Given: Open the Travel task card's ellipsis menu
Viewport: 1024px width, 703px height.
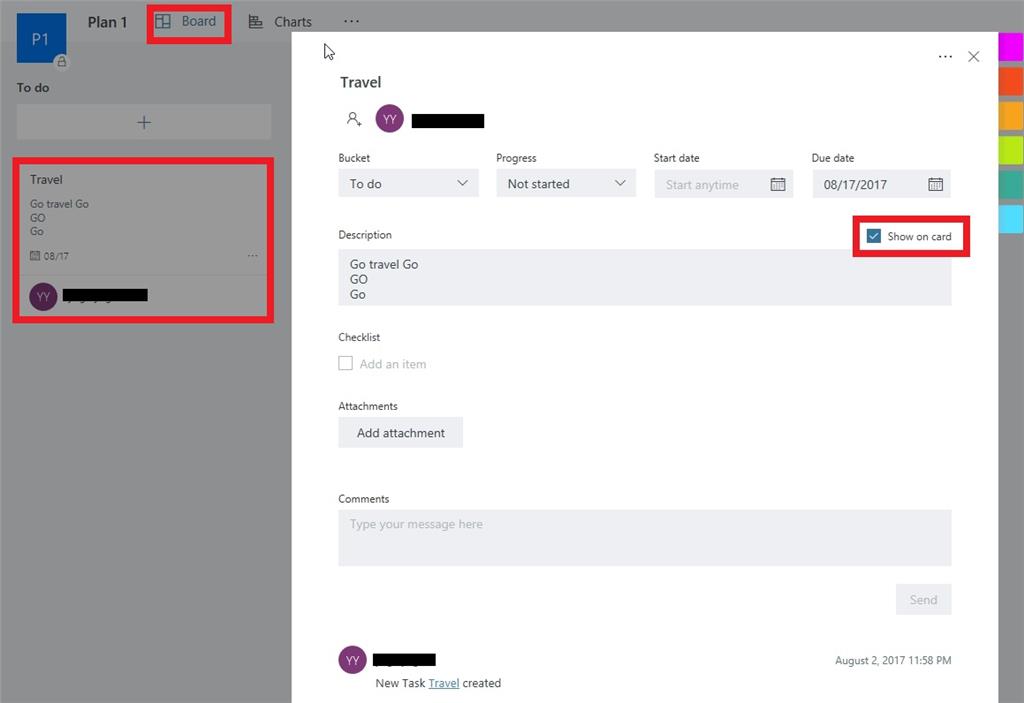Looking at the screenshot, I should [253, 255].
